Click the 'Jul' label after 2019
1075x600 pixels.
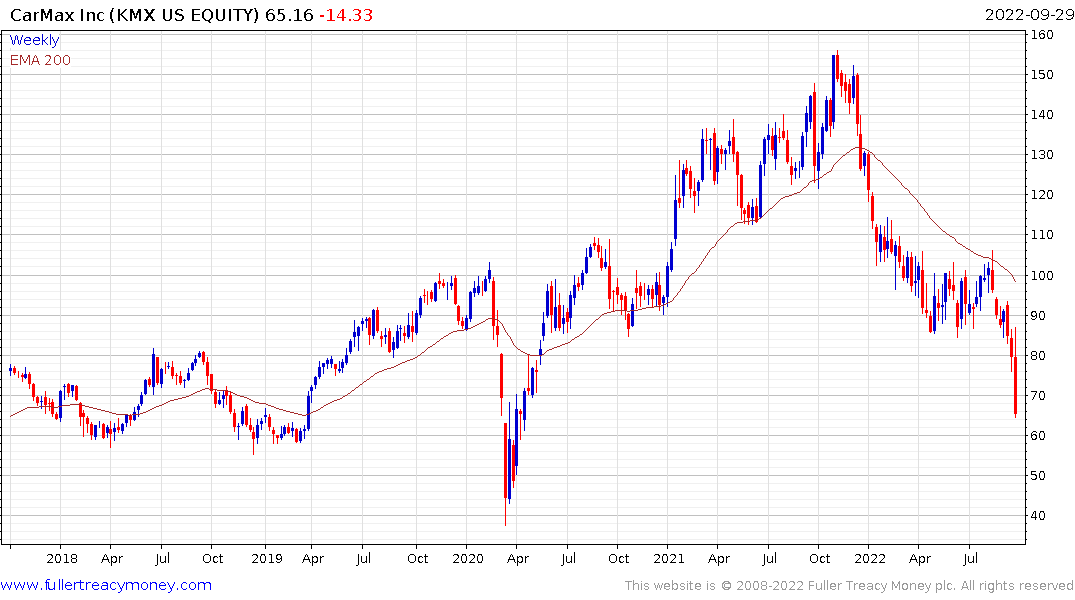tap(363, 558)
